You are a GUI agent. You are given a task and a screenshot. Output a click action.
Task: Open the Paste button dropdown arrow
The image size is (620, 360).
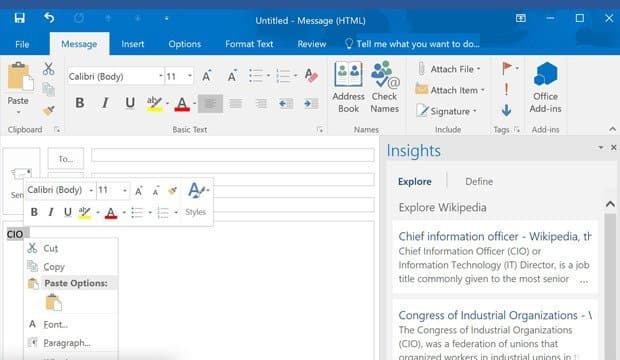[18, 112]
